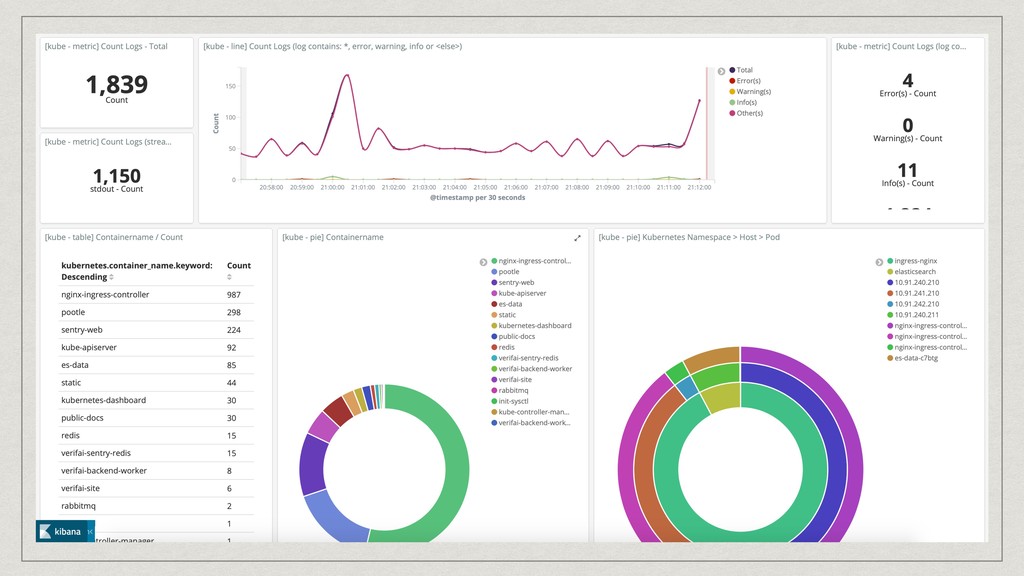Click the Warning(s) - Count metric label
Viewport: 1024px width, 576px height.
(908, 138)
